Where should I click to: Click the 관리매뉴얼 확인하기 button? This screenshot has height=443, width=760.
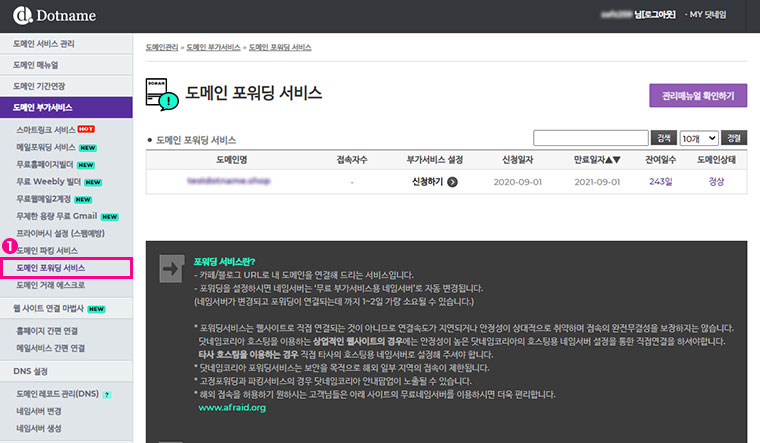tap(697, 96)
